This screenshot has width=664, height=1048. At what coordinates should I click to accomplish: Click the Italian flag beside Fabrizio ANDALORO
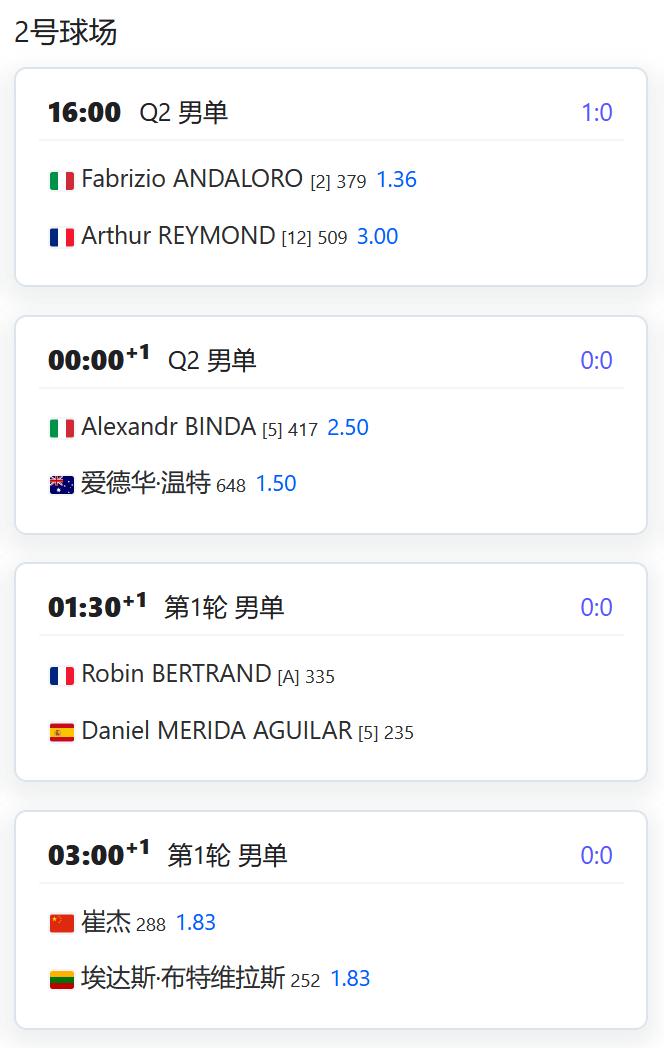[x=62, y=180]
